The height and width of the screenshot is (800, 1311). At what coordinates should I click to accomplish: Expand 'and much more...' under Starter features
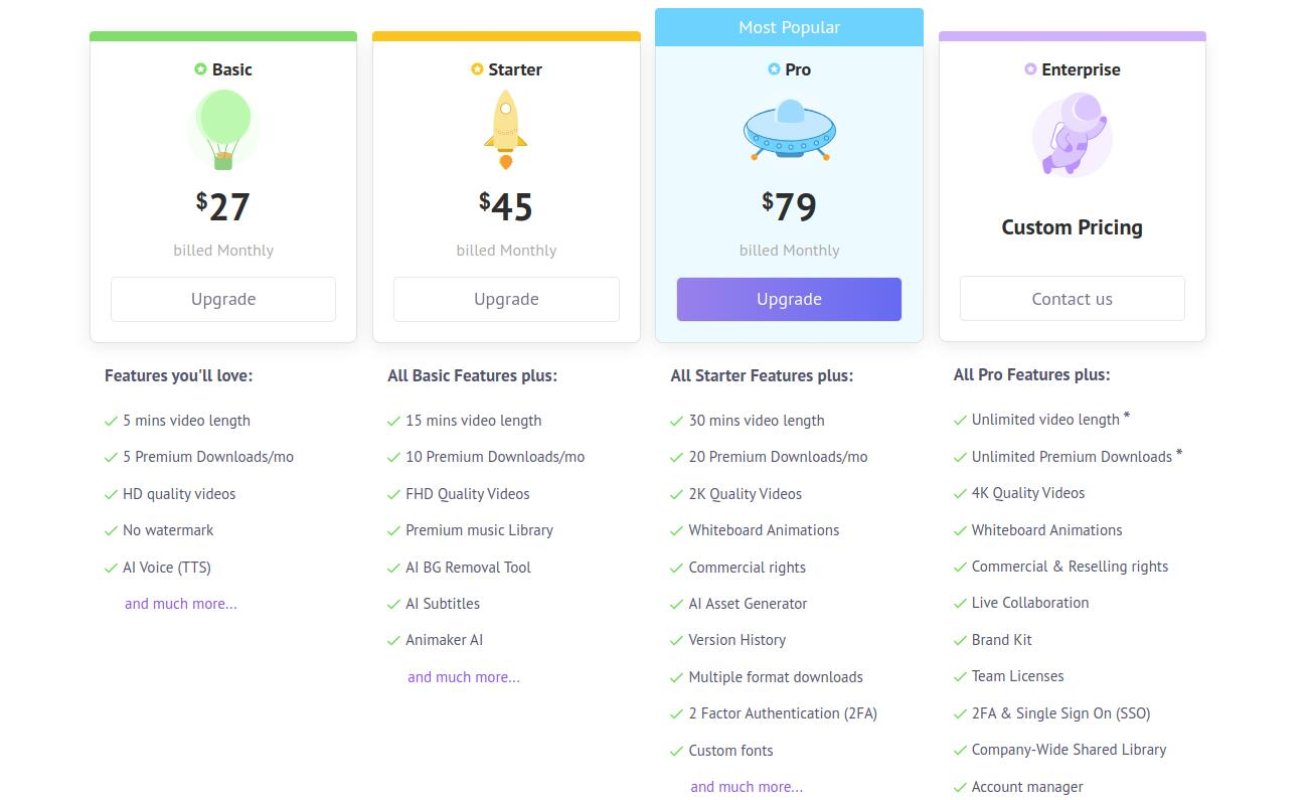(464, 677)
